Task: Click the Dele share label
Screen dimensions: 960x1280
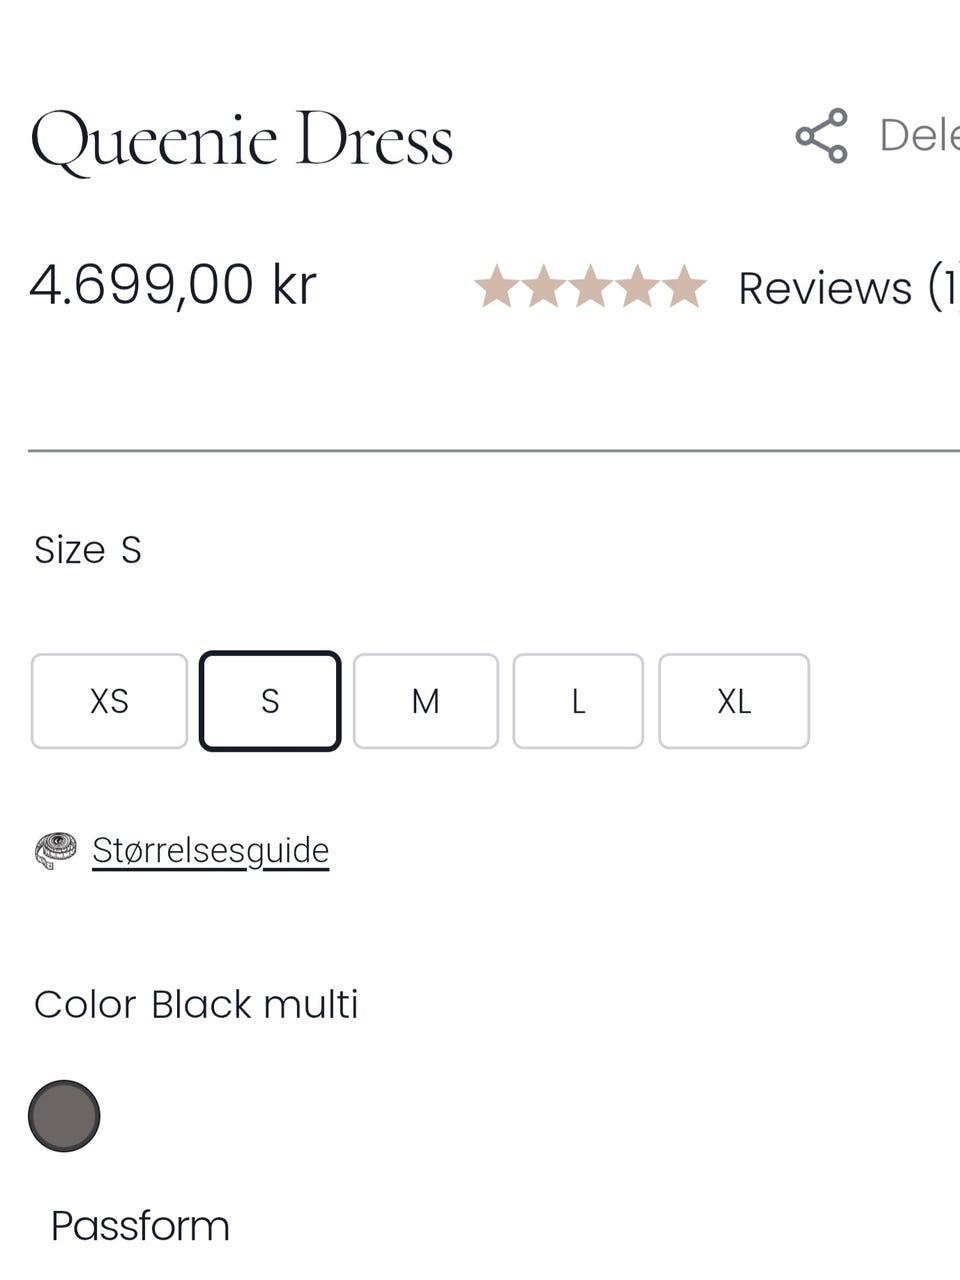Action: (x=919, y=135)
